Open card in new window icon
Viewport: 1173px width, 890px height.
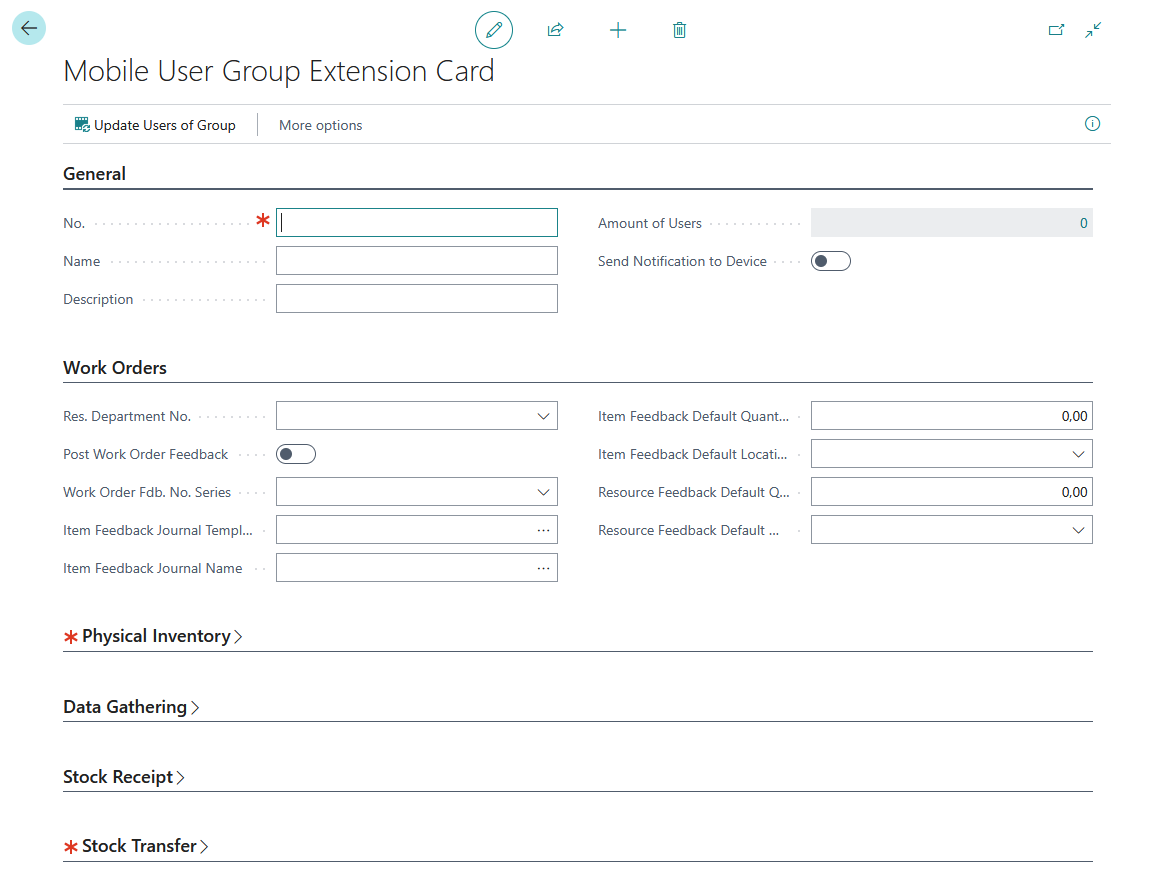click(1056, 30)
